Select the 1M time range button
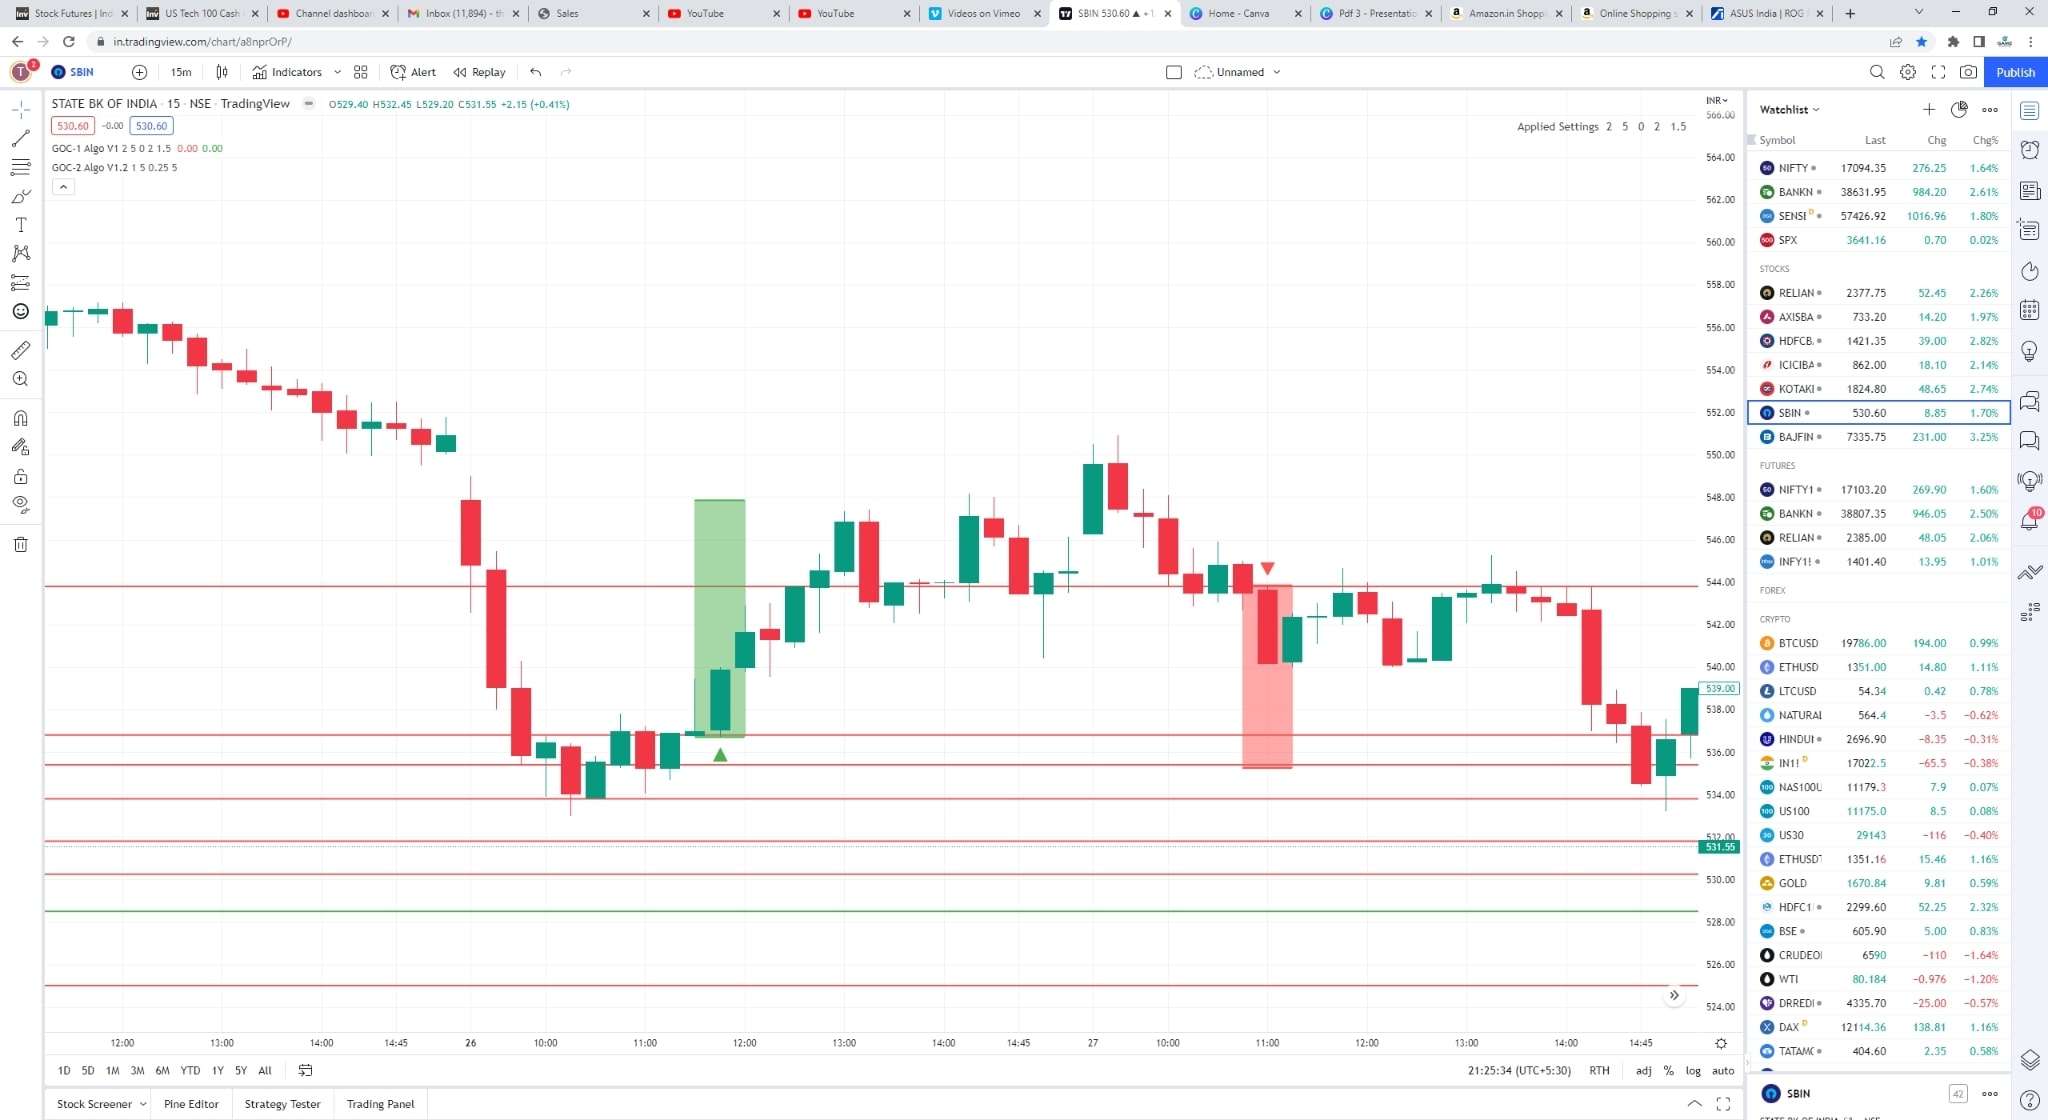 pos(112,1070)
